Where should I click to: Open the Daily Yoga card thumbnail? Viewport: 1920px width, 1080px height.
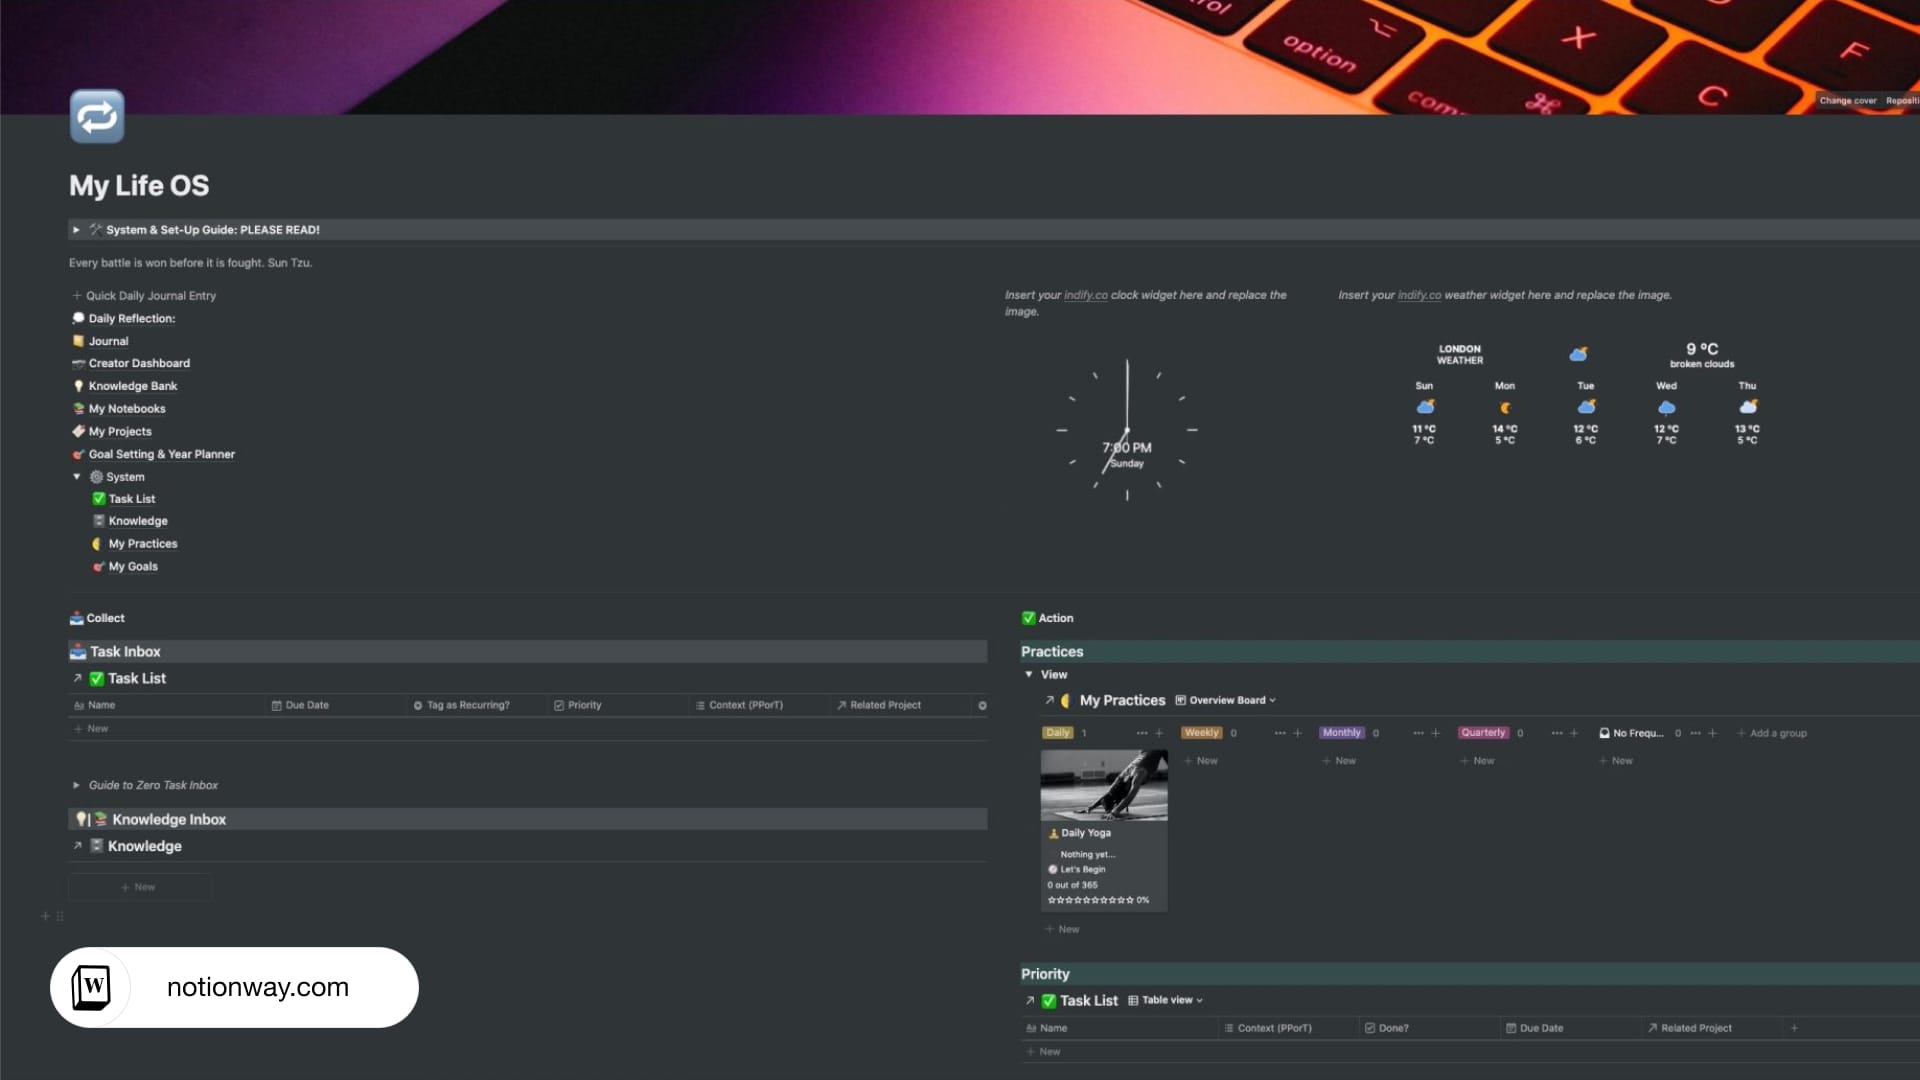click(x=1104, y=785)
